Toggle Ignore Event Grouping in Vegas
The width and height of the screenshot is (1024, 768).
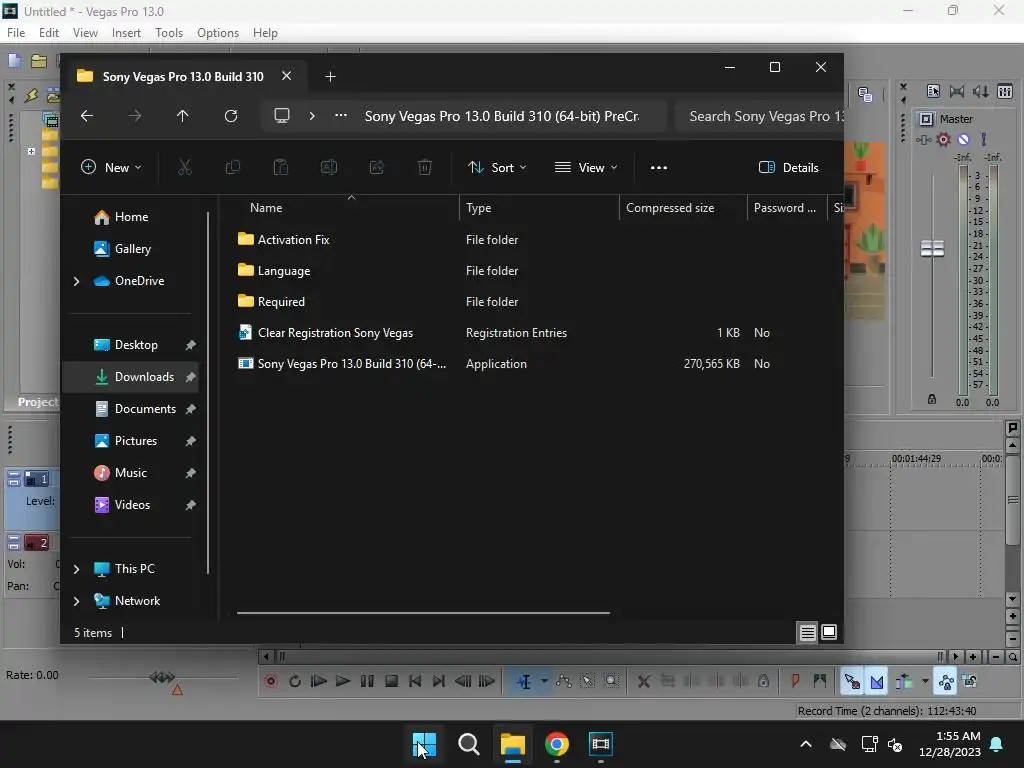970,681
